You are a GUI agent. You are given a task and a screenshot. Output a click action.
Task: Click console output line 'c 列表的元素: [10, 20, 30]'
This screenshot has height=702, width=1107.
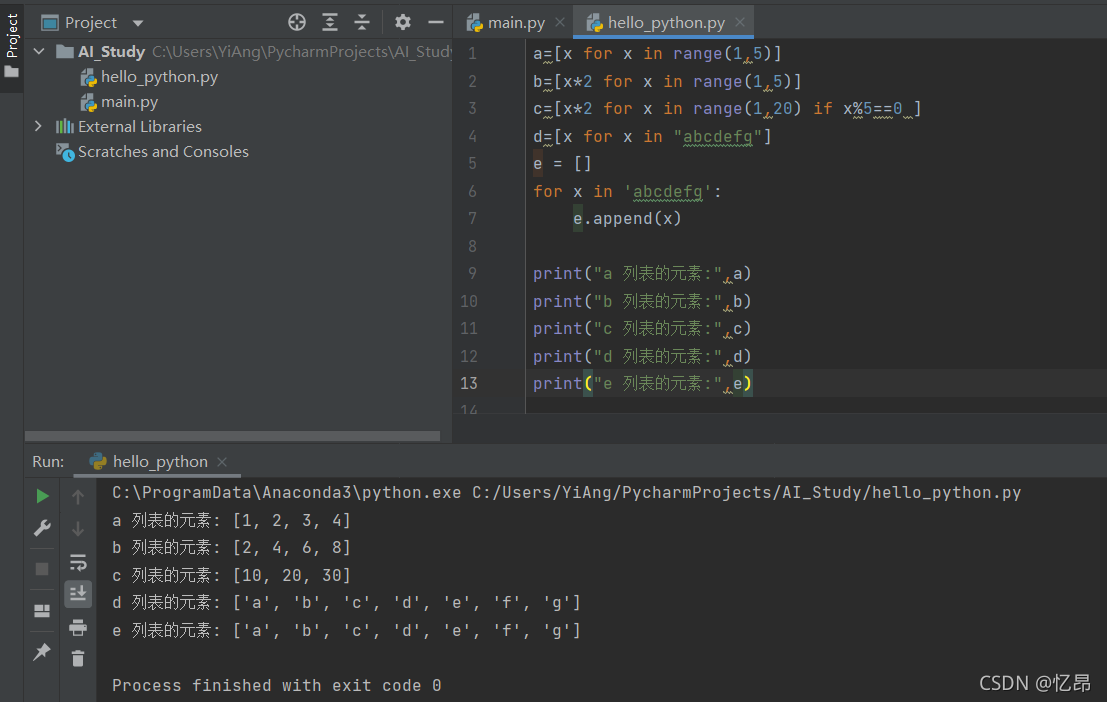click(x=232, y=576)
